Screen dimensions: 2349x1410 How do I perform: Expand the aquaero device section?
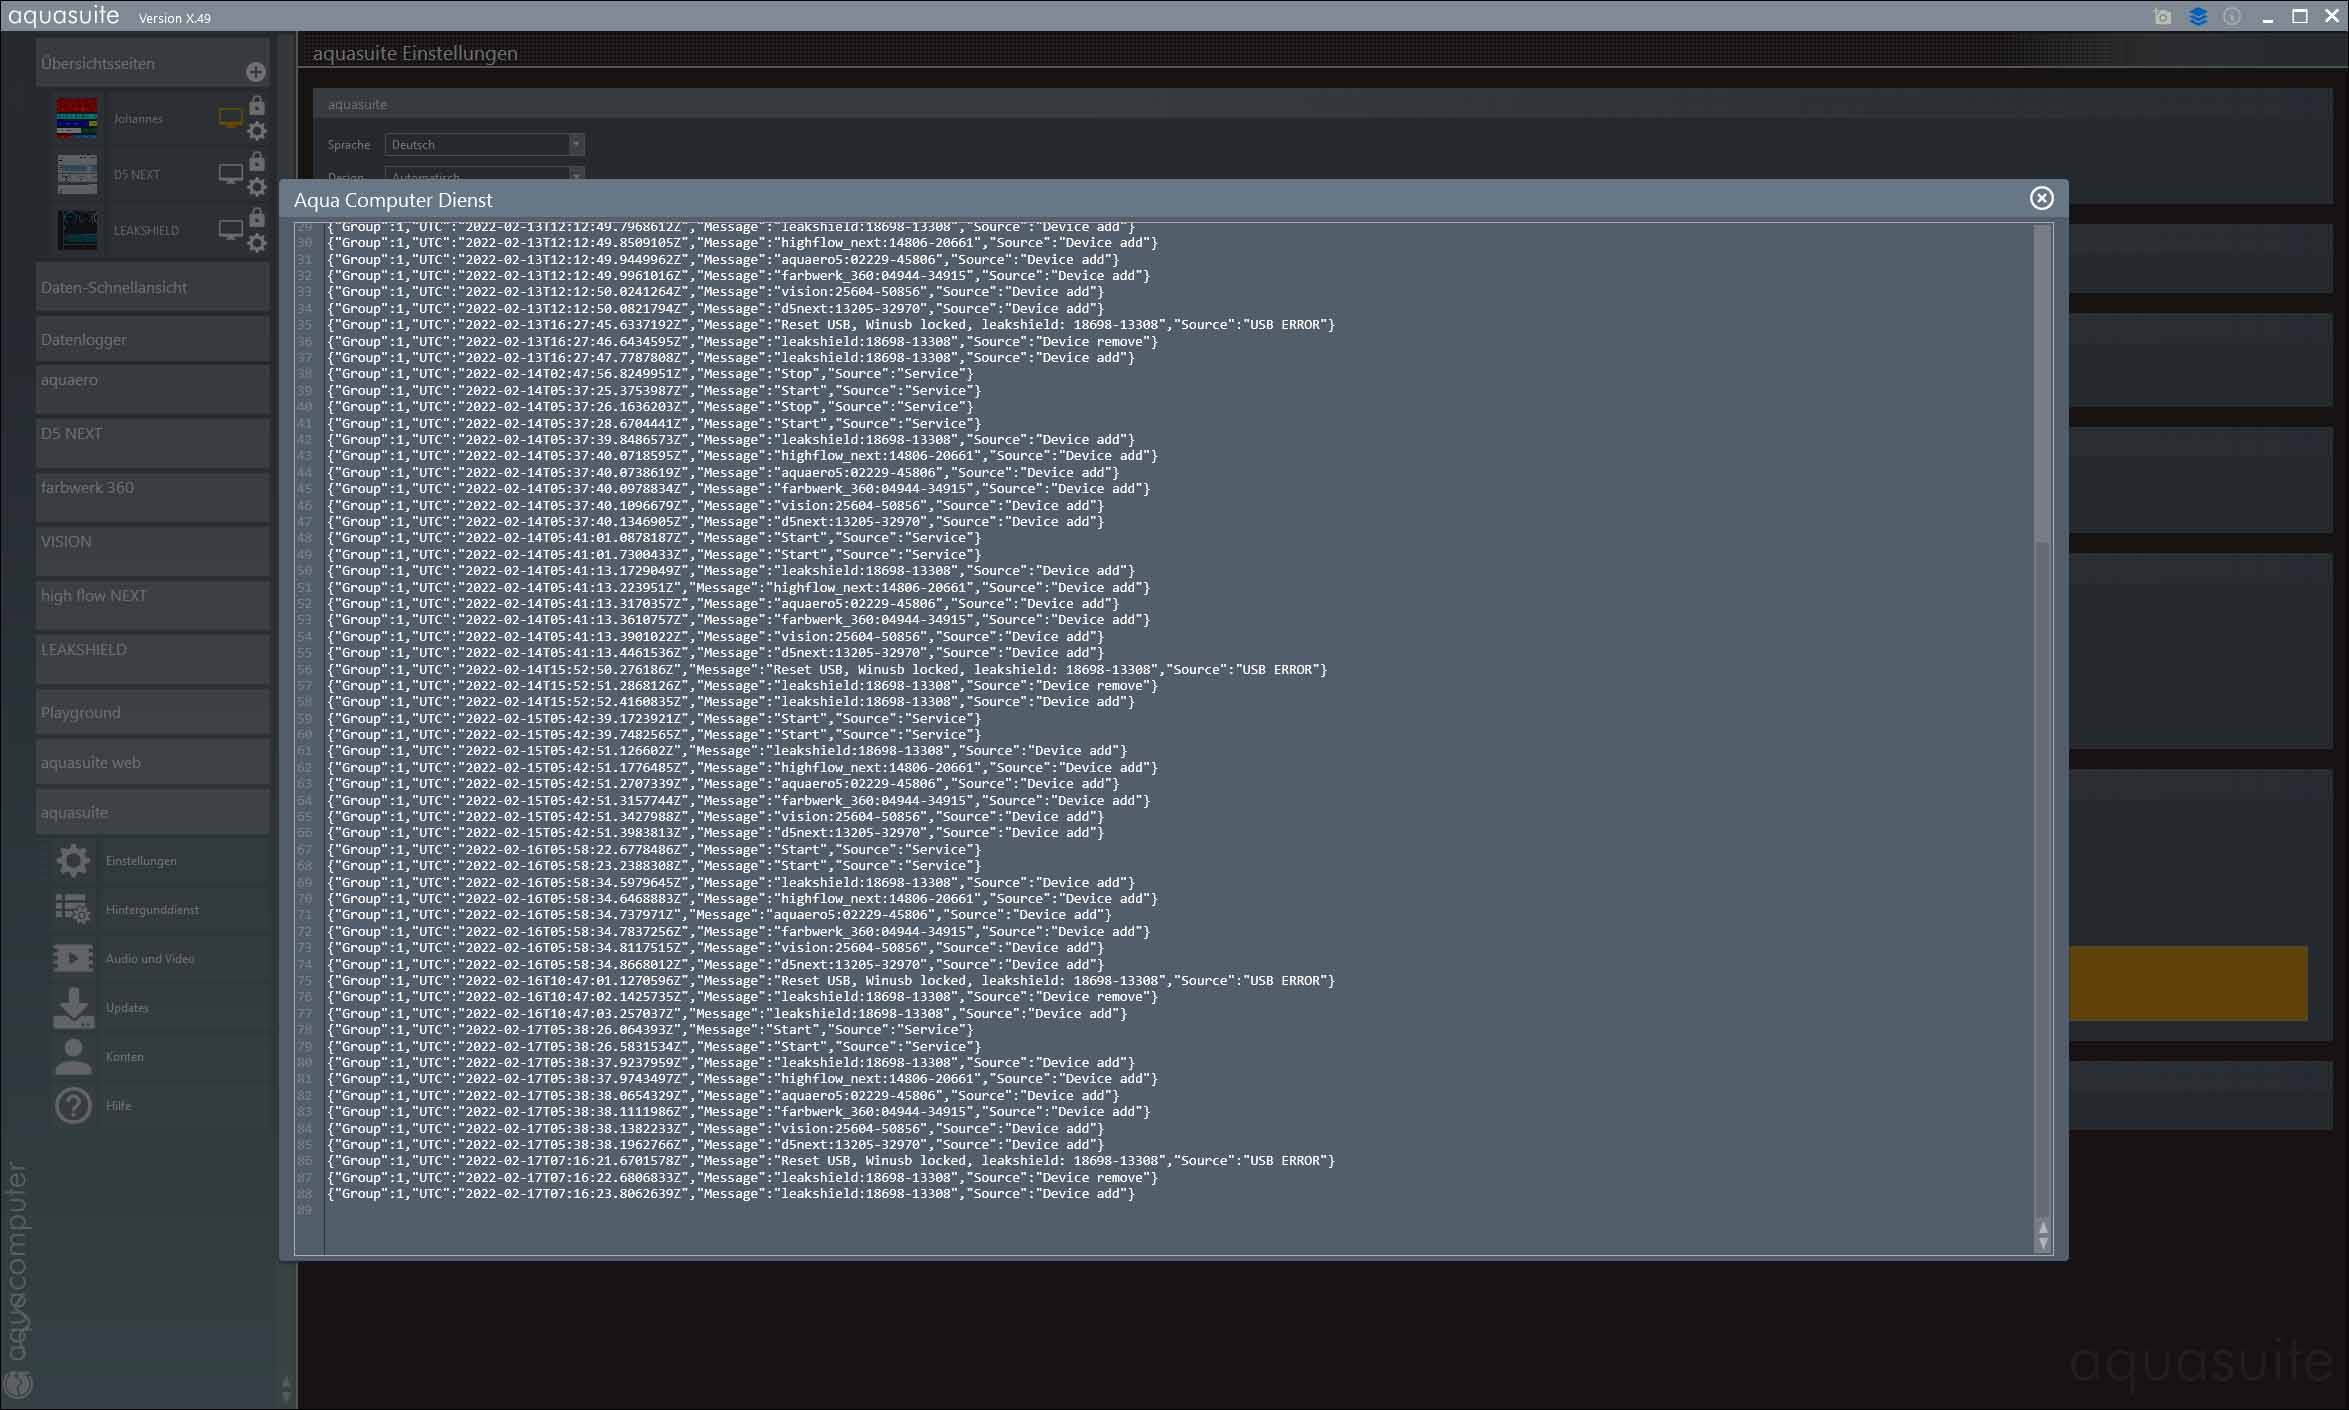(153, 388)
